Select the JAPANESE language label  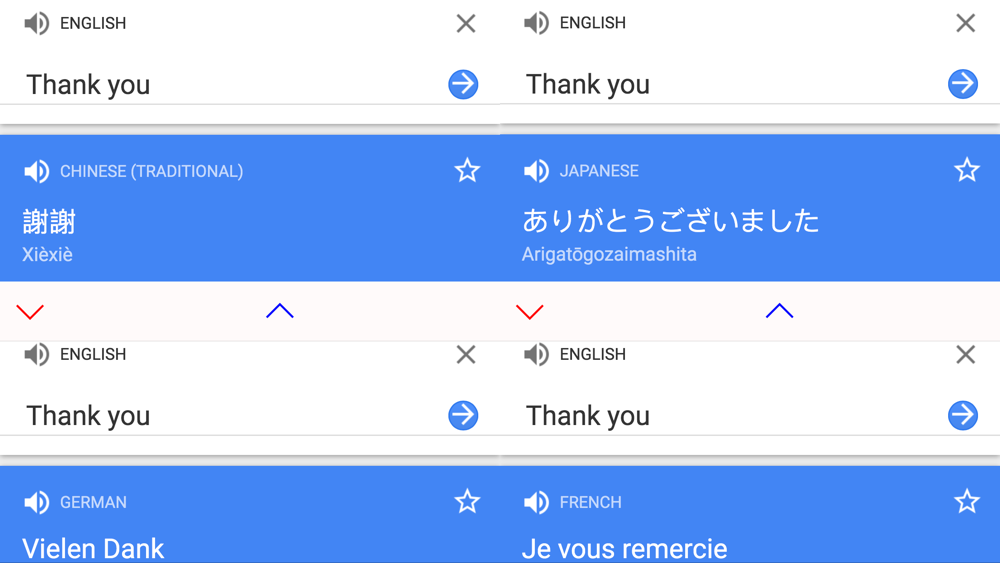tap(599, 171)
